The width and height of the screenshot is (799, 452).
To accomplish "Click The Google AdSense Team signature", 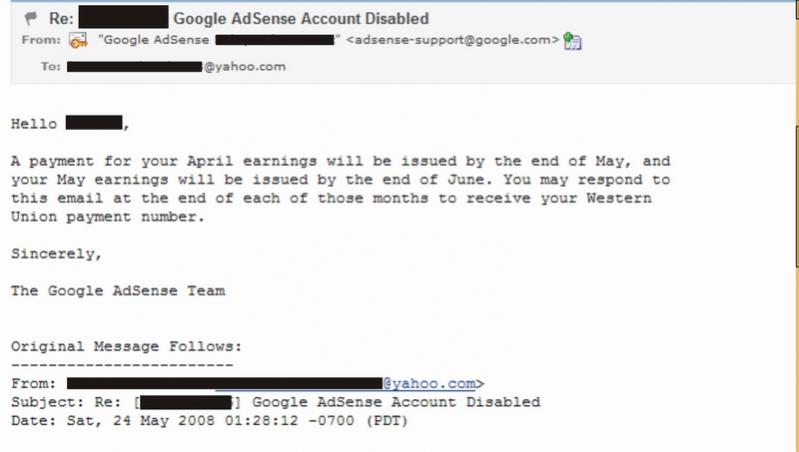I will coord(118,291).
